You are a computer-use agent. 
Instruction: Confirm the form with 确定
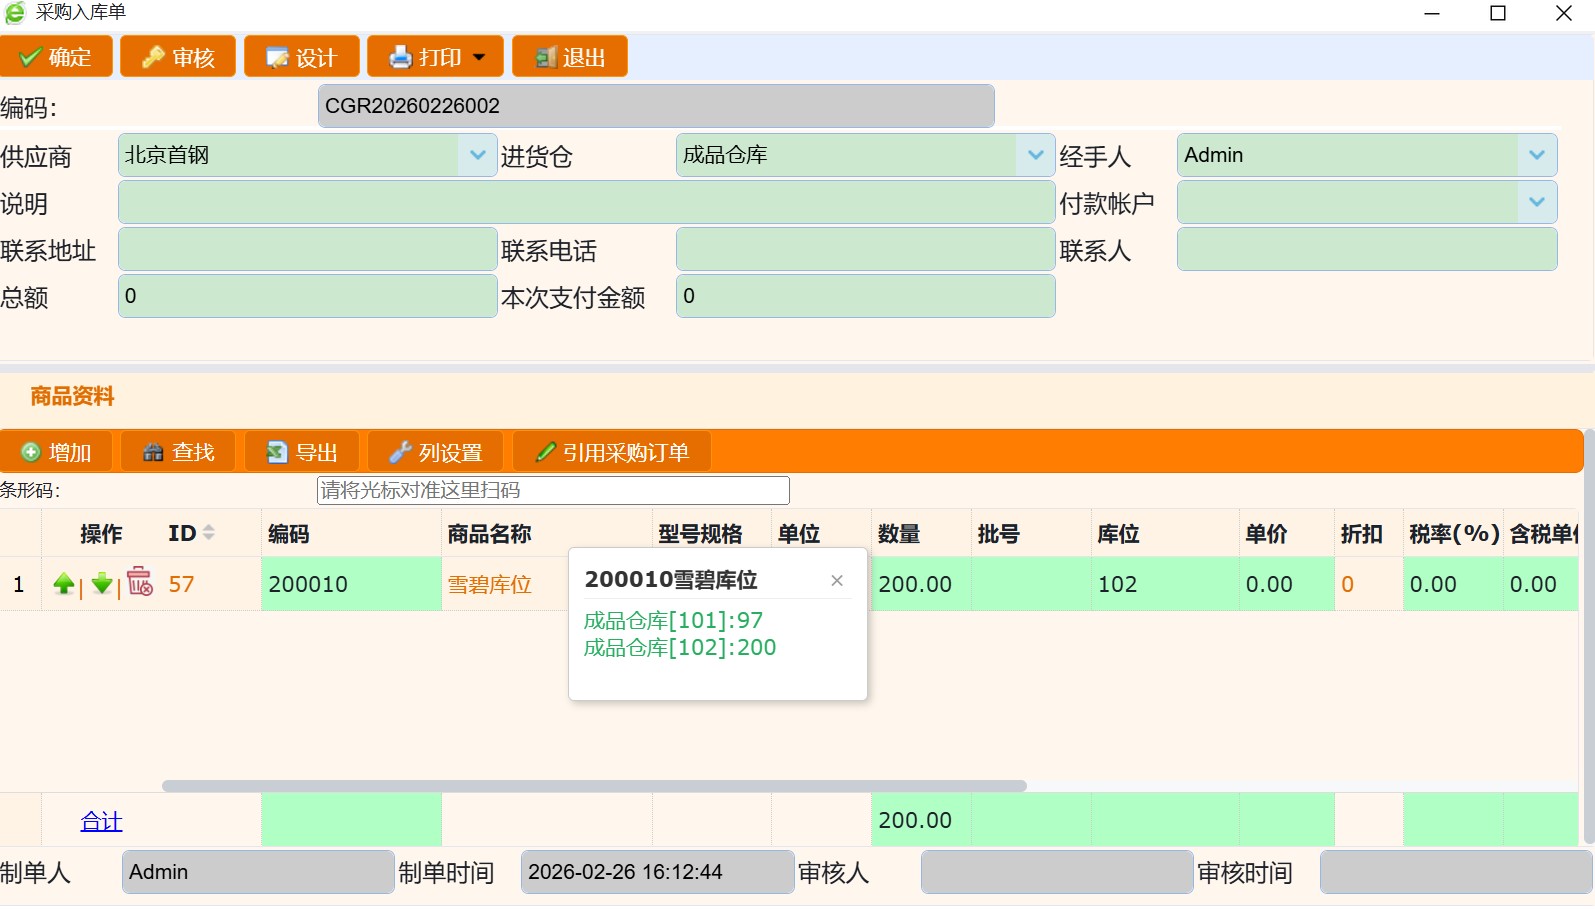click(x=56, y=57)
